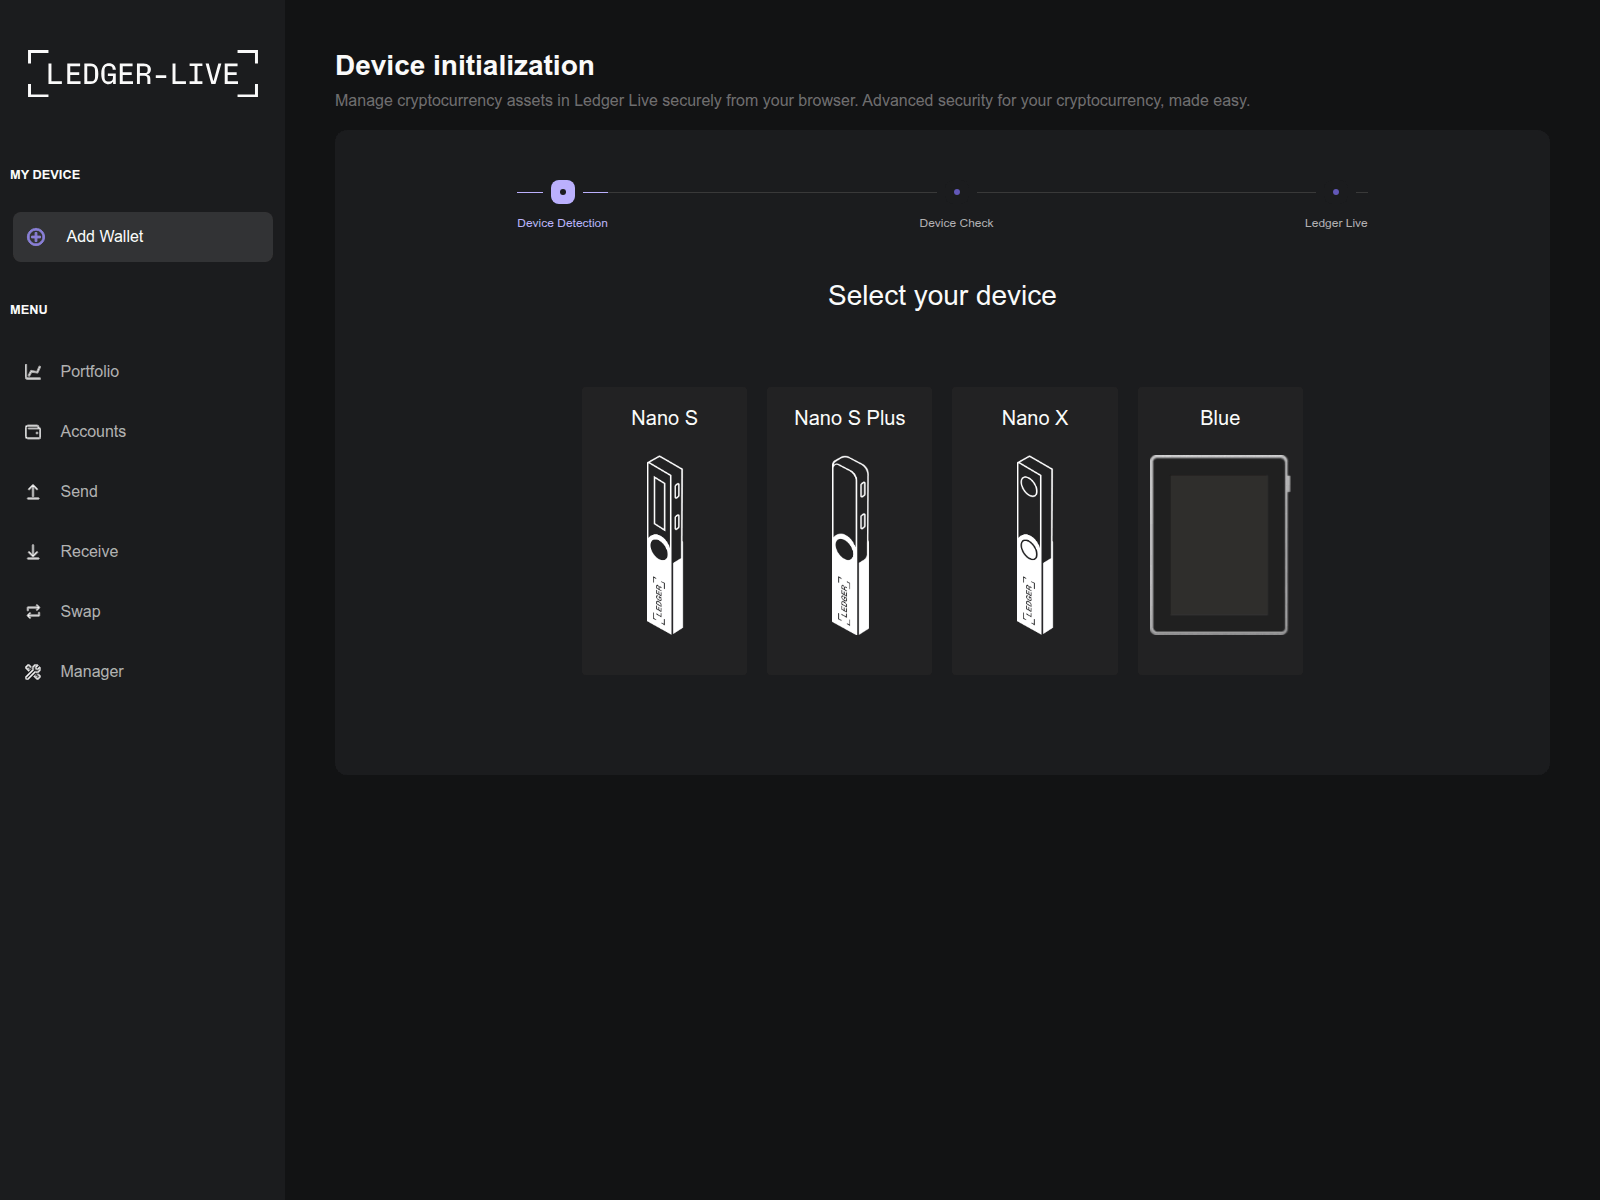Click the Accounts wallet icon
Image resolution: width=1600 pixels, height=1200 pixels.
click(33, 432)
